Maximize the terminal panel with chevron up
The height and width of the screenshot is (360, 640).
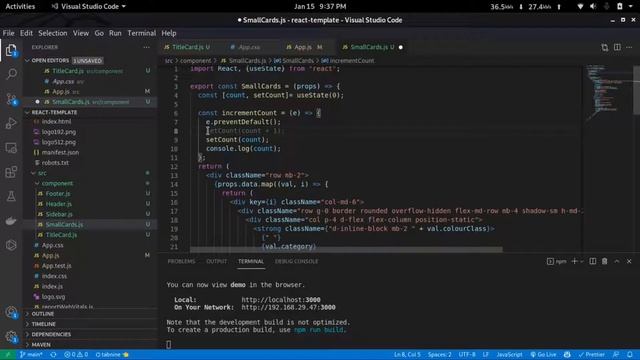(x=617, y=261)
